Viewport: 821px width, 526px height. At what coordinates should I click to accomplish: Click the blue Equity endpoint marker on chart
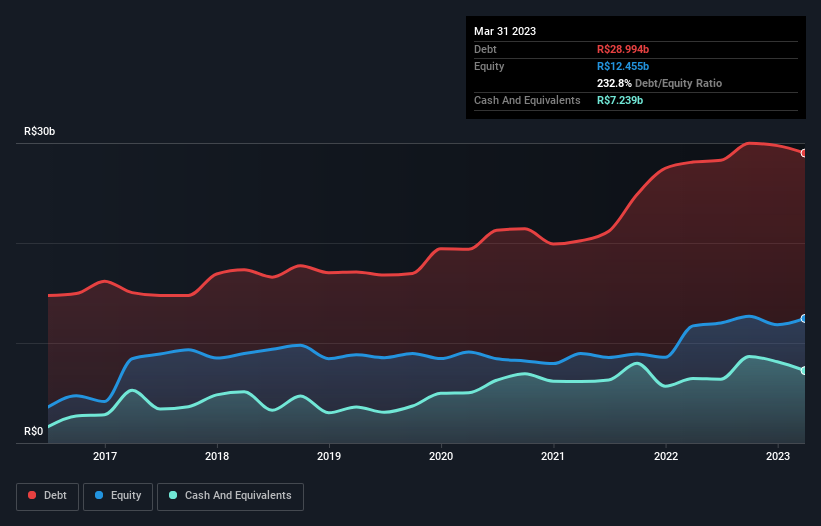click(x=804, y=318)
